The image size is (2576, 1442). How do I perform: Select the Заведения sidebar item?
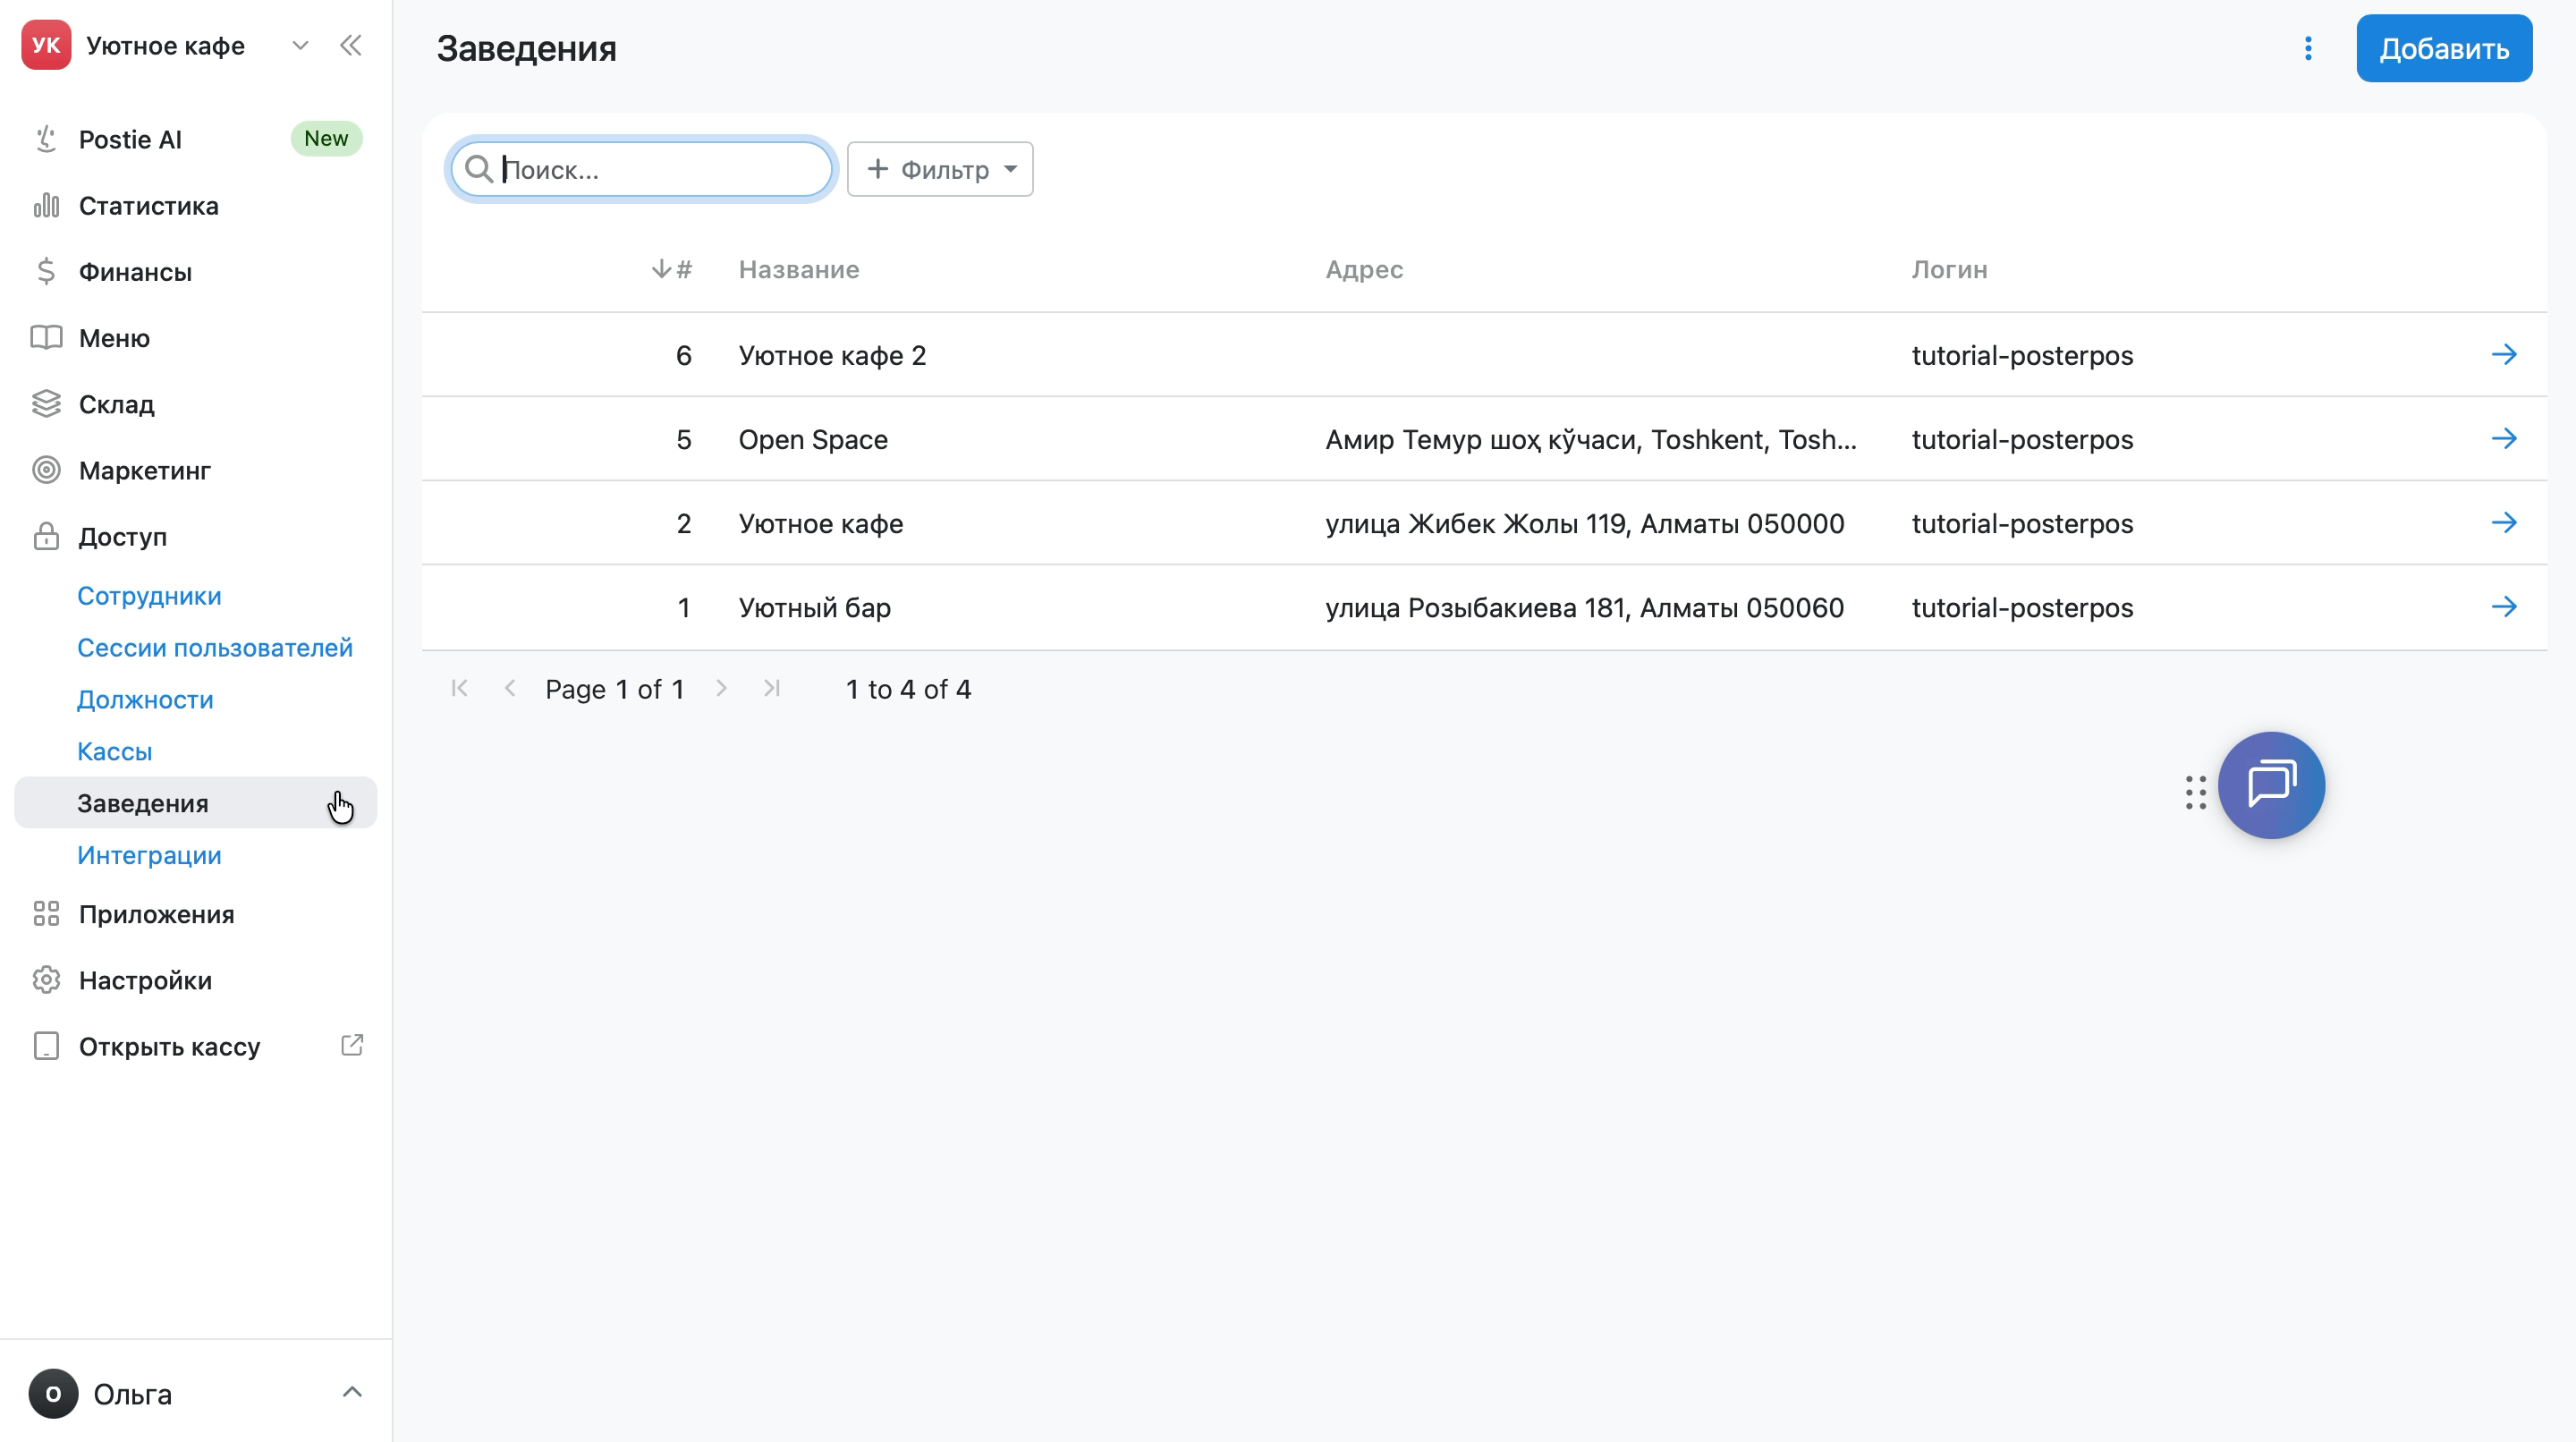click(196, 802)
